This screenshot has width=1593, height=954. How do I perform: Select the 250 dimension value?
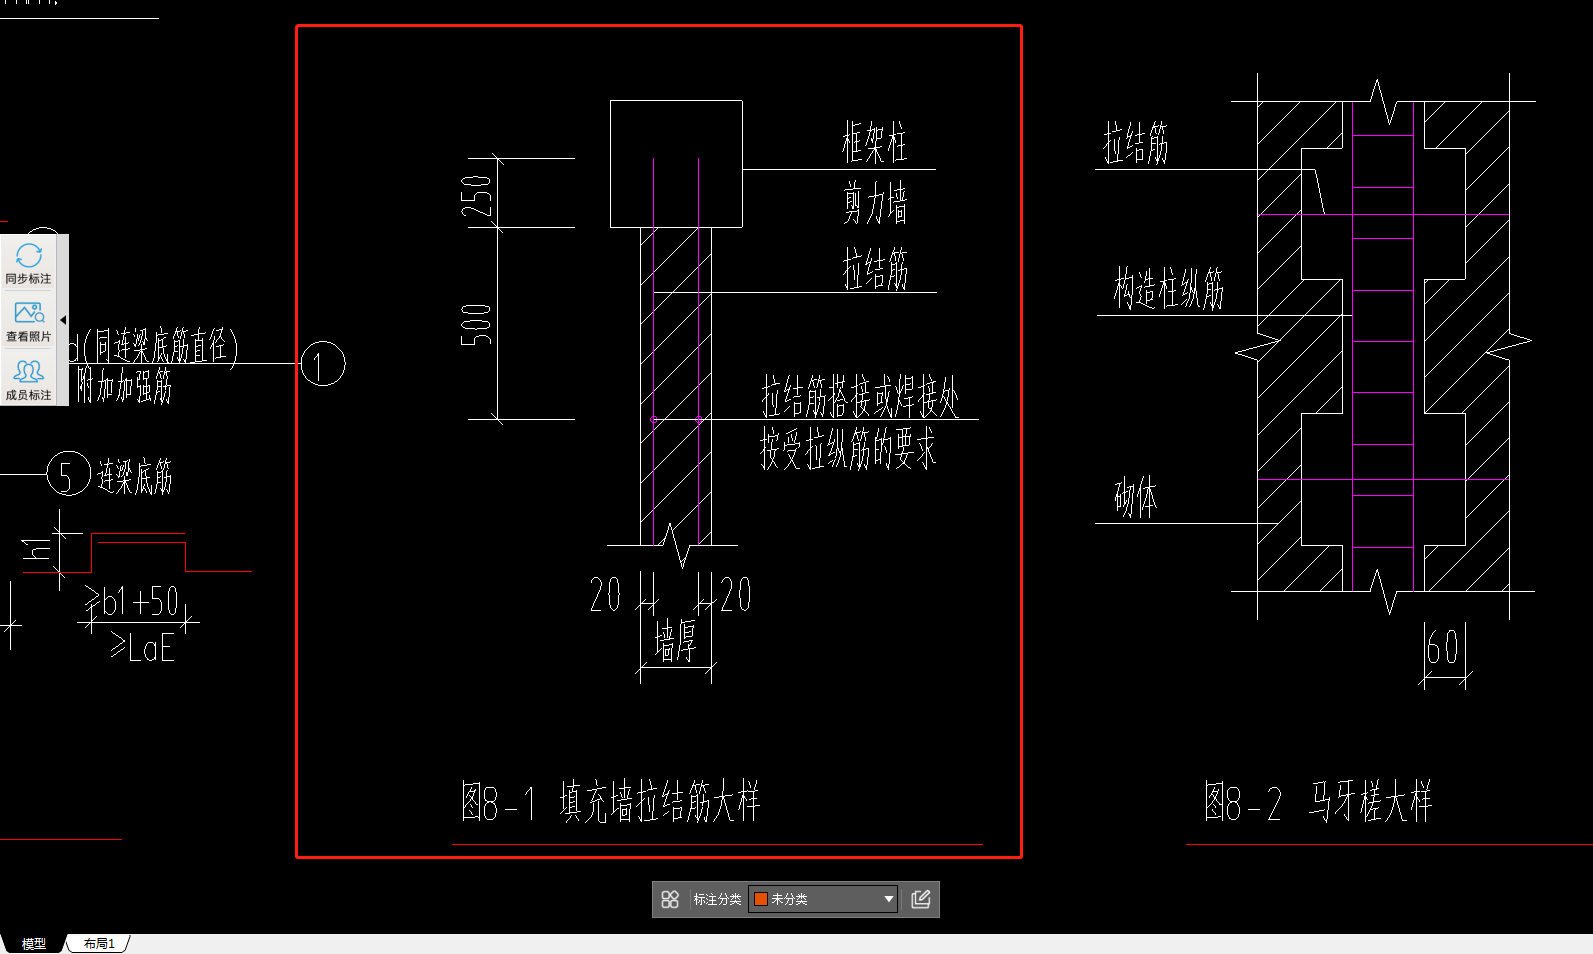[x=477, y=196]
